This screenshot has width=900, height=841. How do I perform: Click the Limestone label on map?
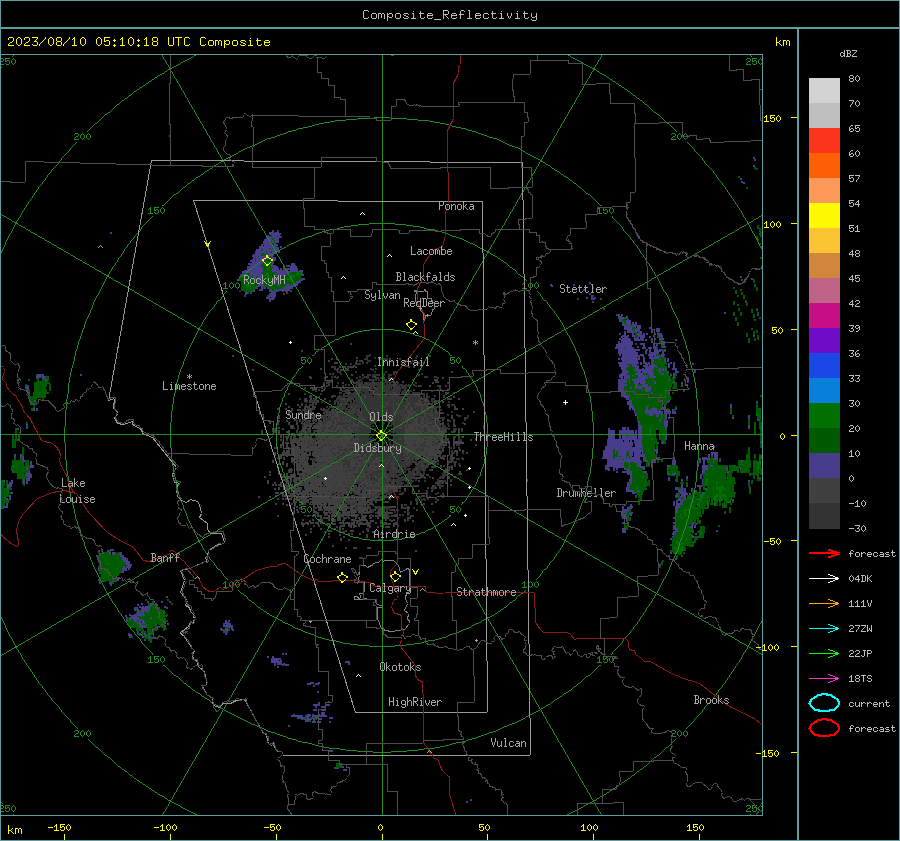point(189,386)
